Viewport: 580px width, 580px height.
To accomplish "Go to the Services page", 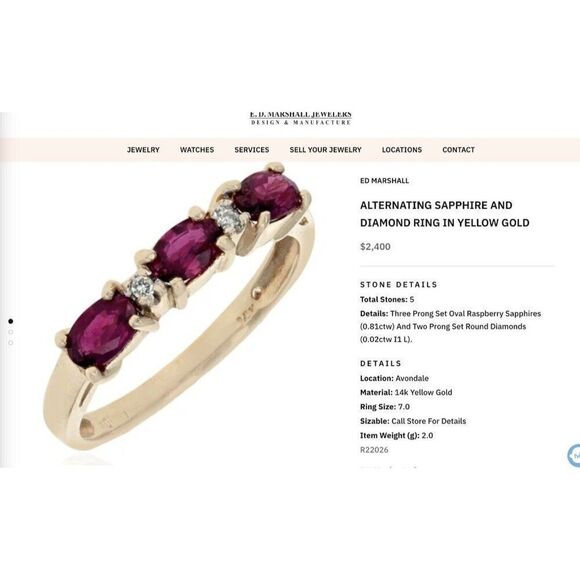I will (252, 150).
